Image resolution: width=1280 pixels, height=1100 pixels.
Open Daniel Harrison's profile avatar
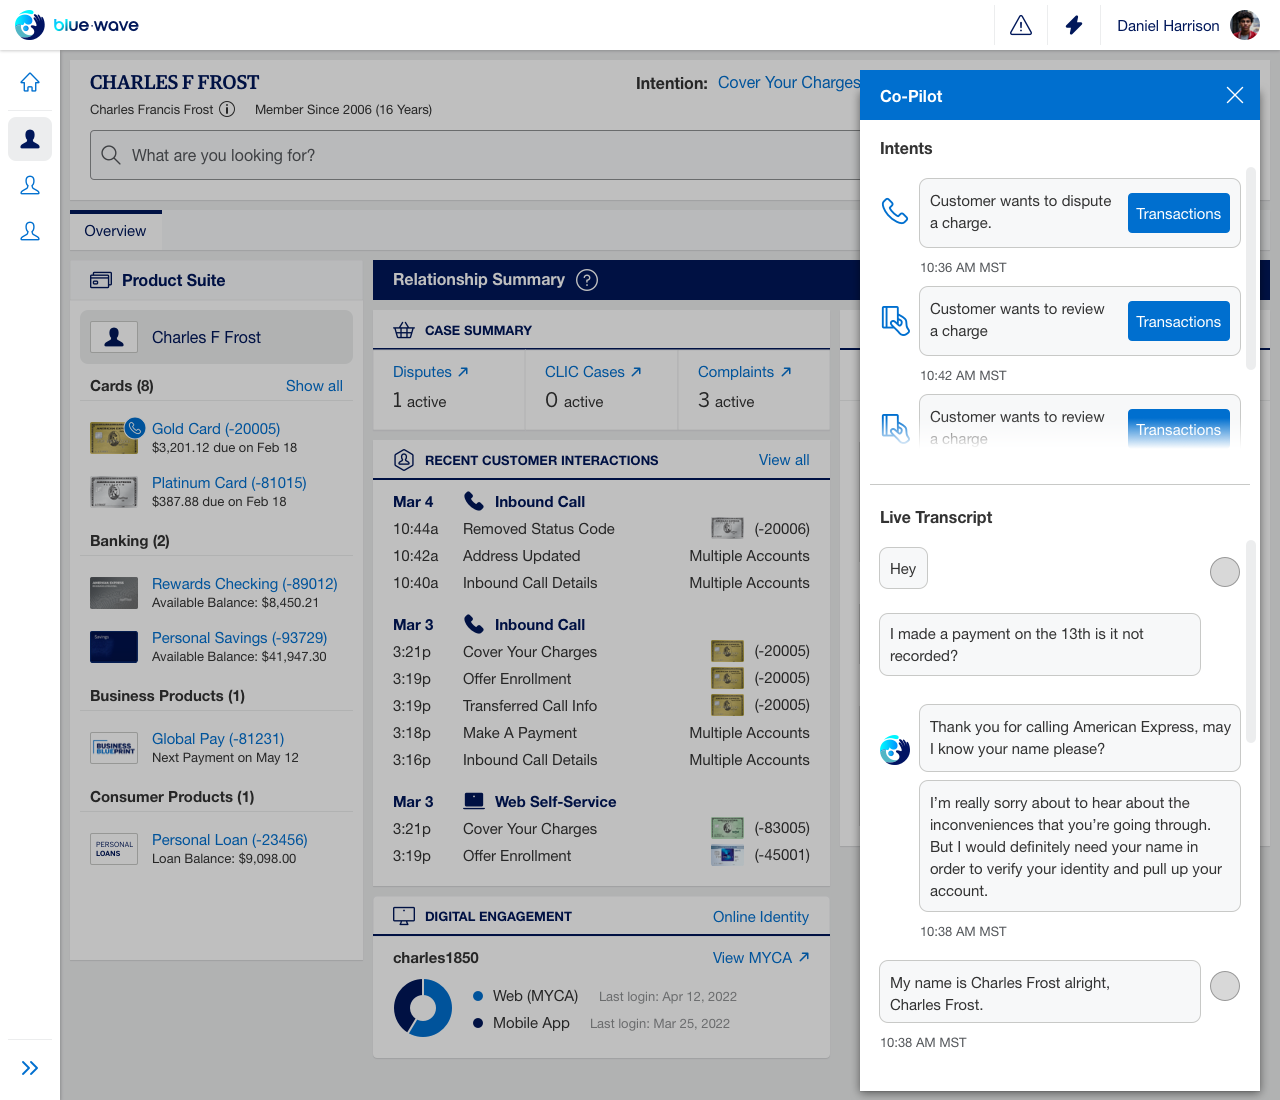tap(1245, 25)
